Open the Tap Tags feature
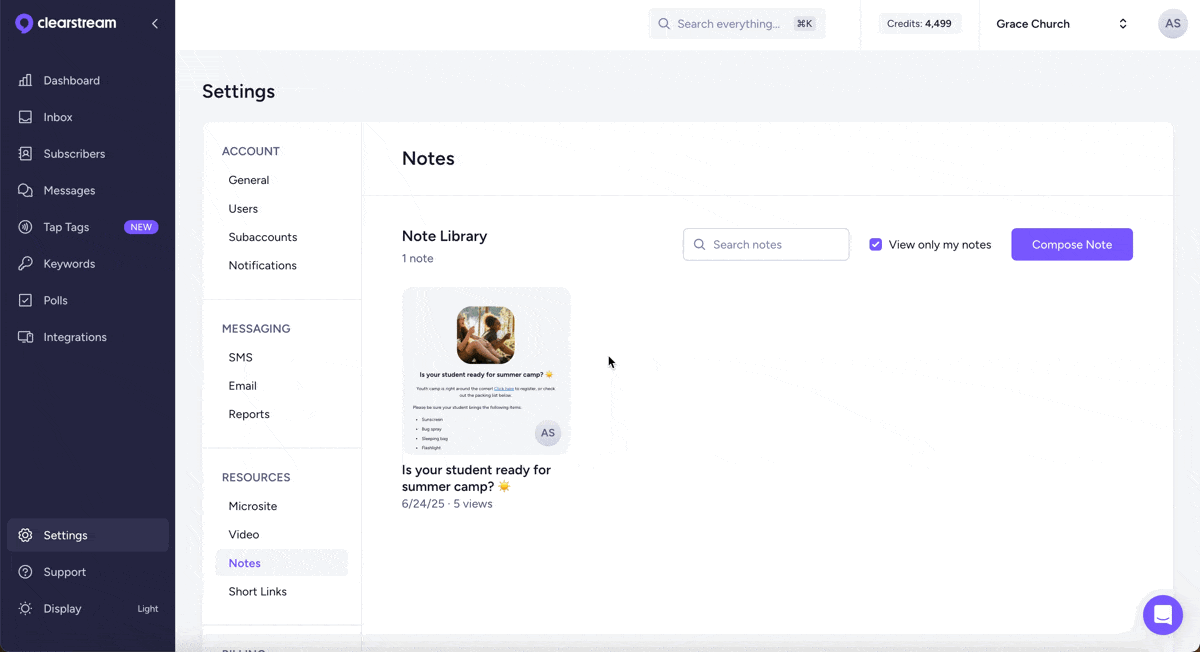1200x652 pixels. coord(65,227)
